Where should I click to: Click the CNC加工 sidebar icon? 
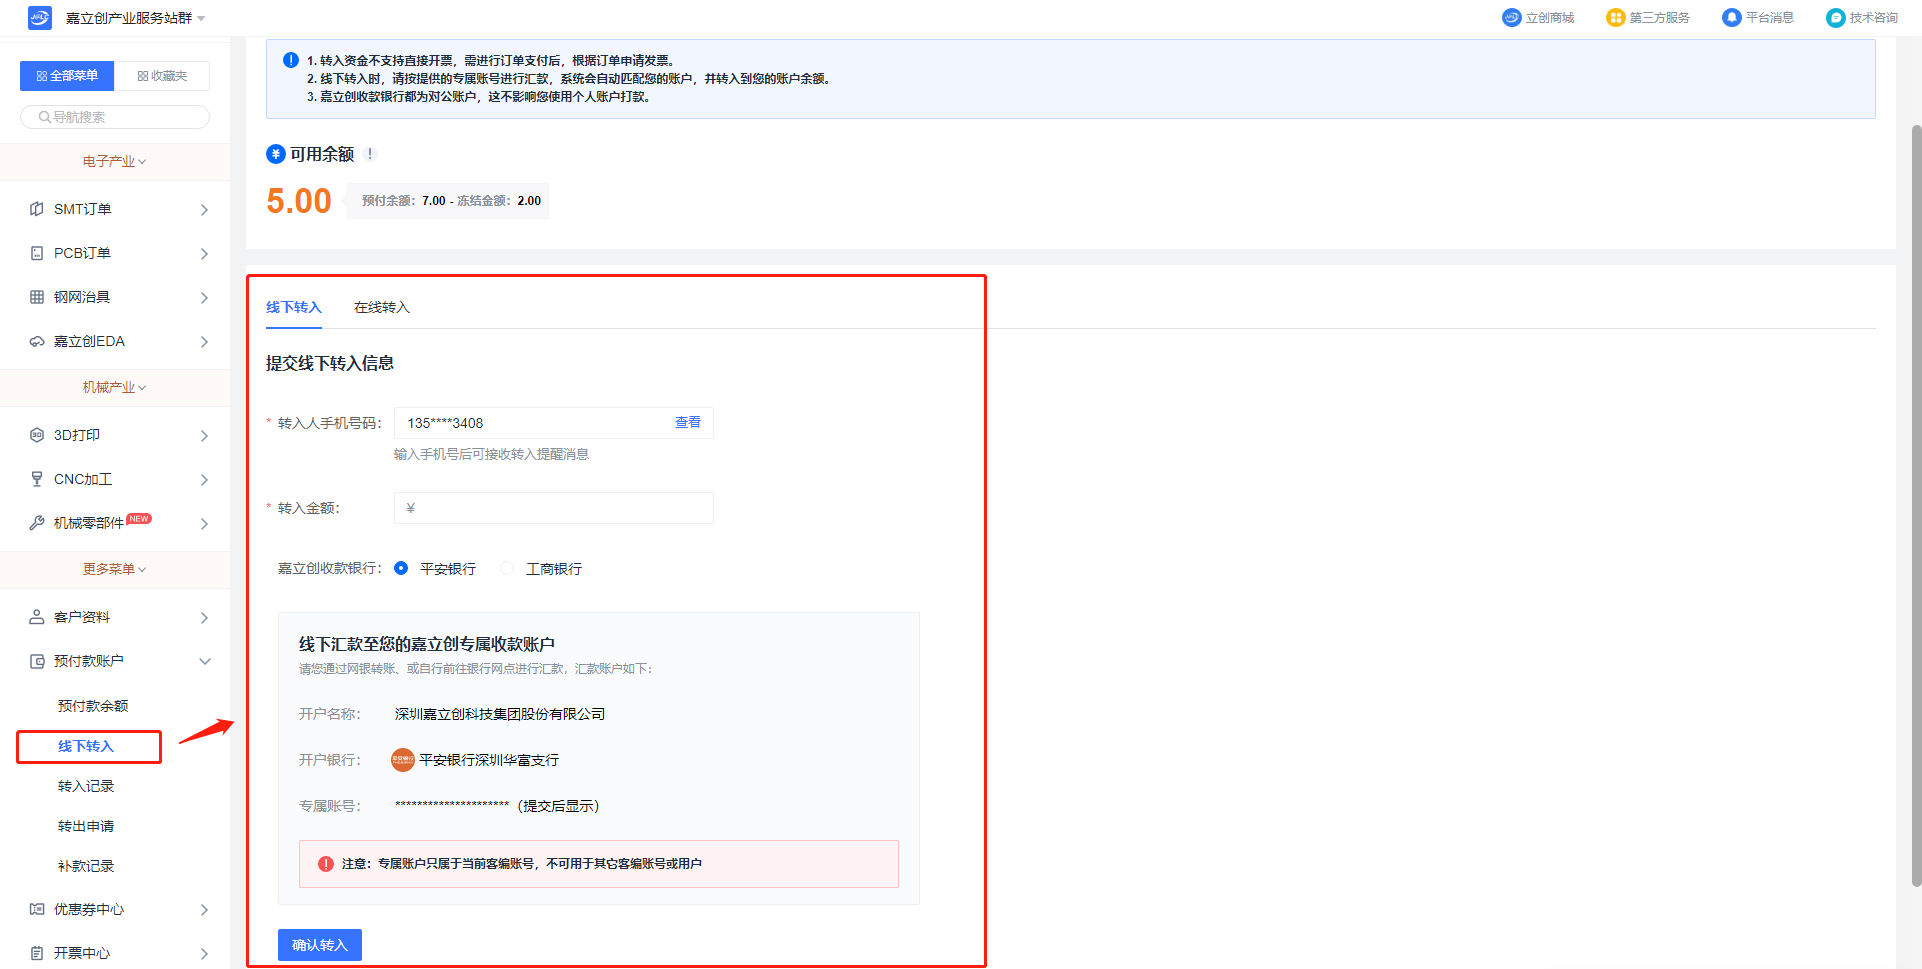37,479
